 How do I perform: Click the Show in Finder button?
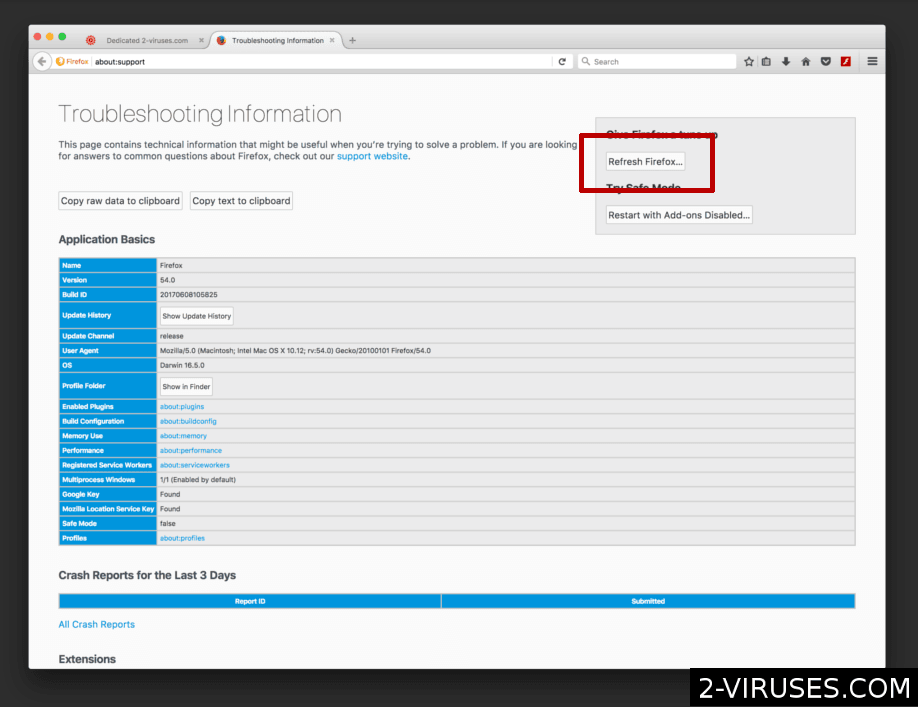[x=186, y=386]
